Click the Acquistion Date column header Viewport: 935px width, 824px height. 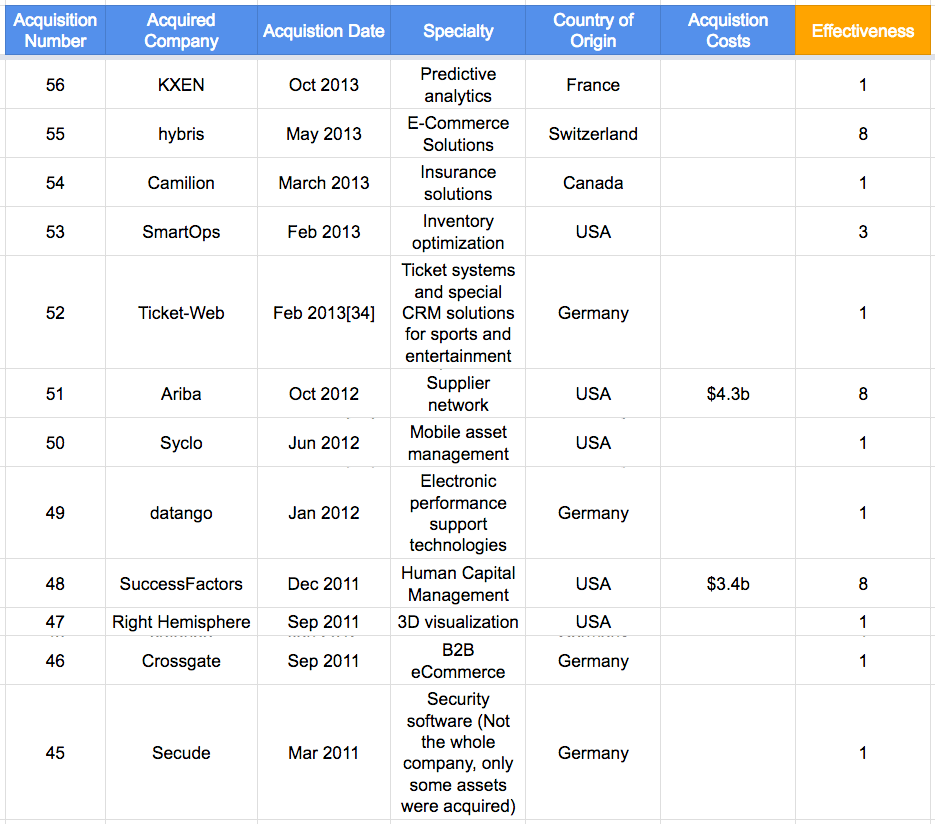(324, 30)
